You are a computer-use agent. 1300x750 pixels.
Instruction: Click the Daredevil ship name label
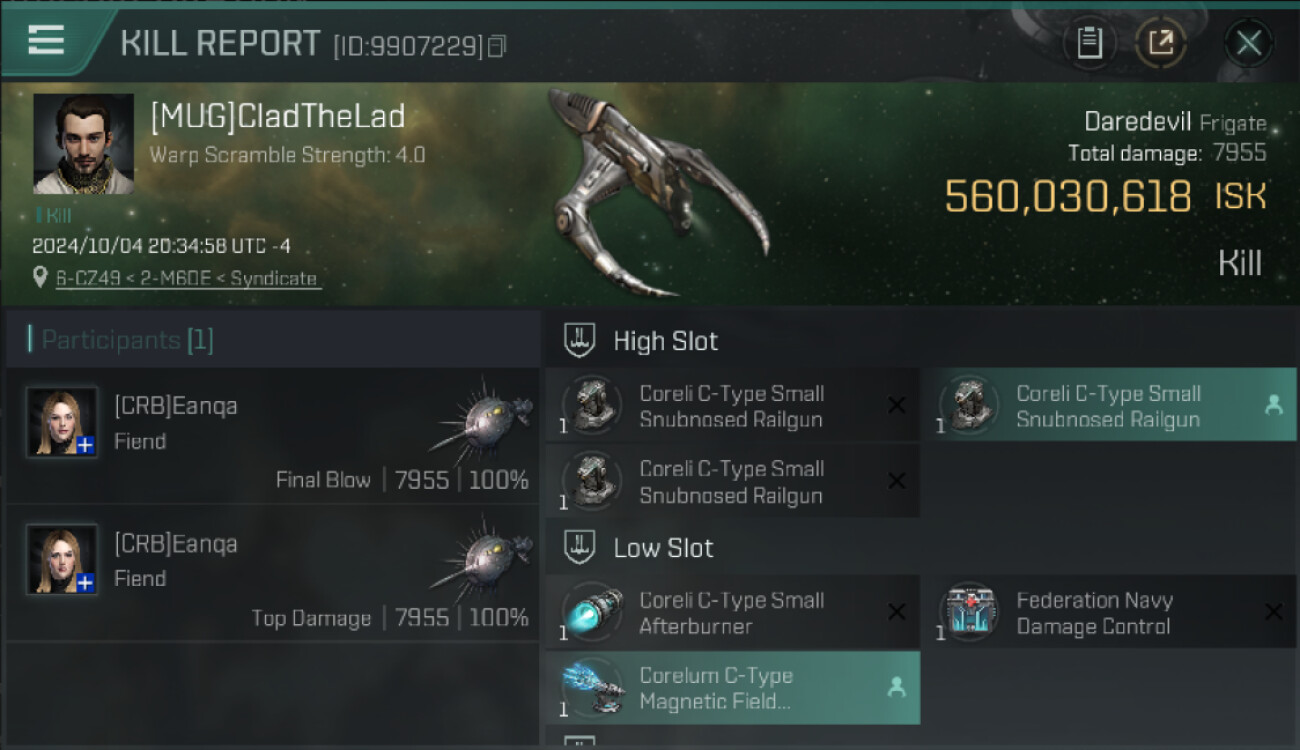click(x=1138, y=122)
